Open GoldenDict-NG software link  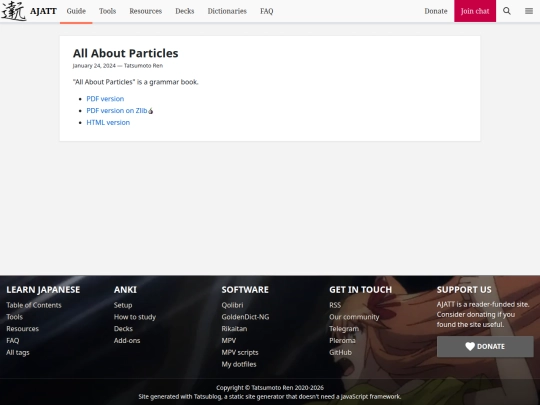point(245,317)
